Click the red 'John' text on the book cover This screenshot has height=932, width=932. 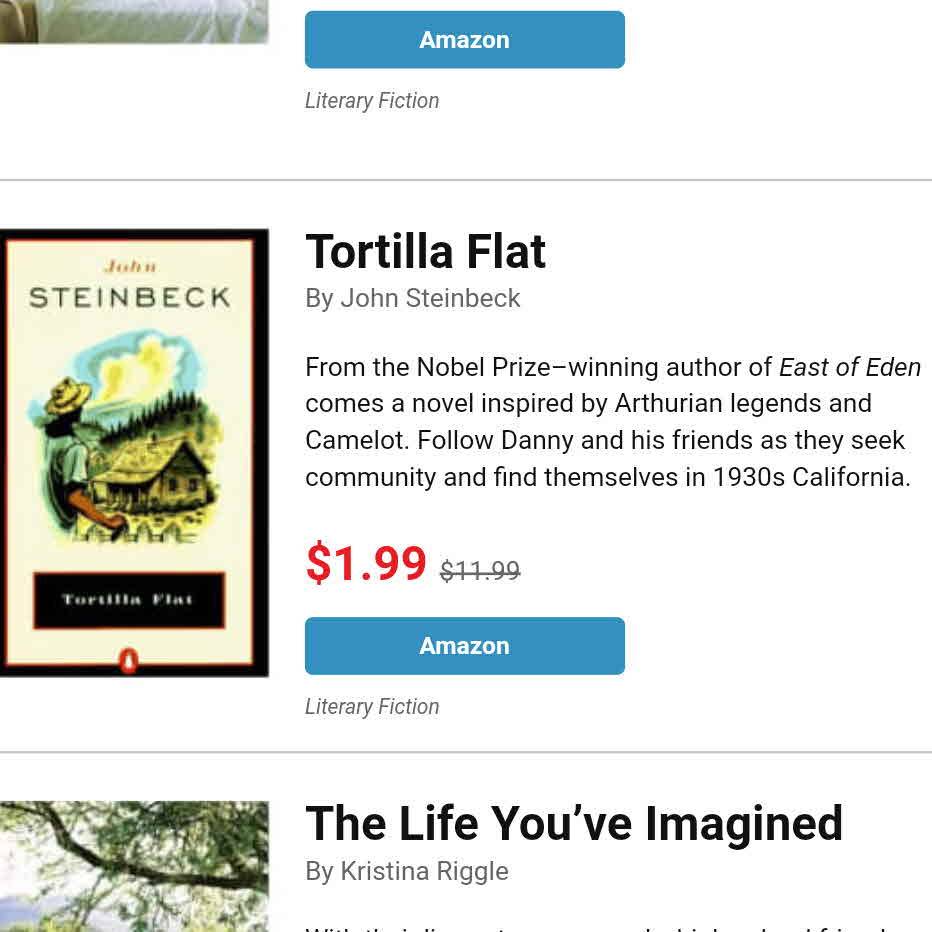[129, 266]
